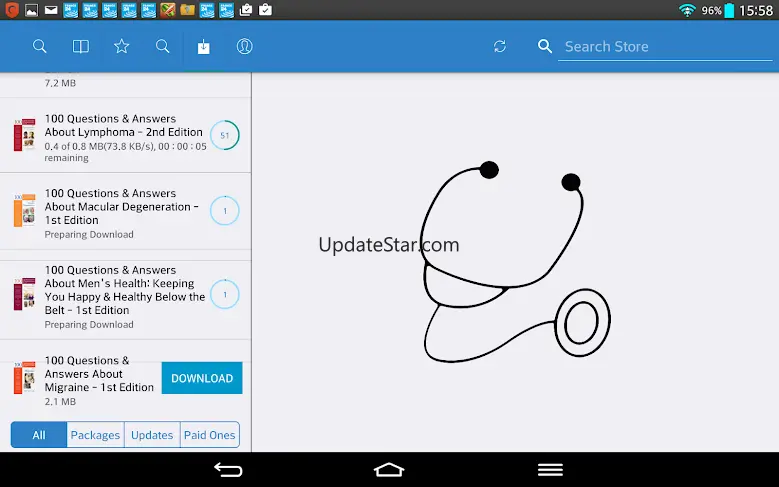The height and width of the screenshot is (487, 779).
Task: Select About Macular Degeneration 1st Edition title
Action: (x=122, y=207)
